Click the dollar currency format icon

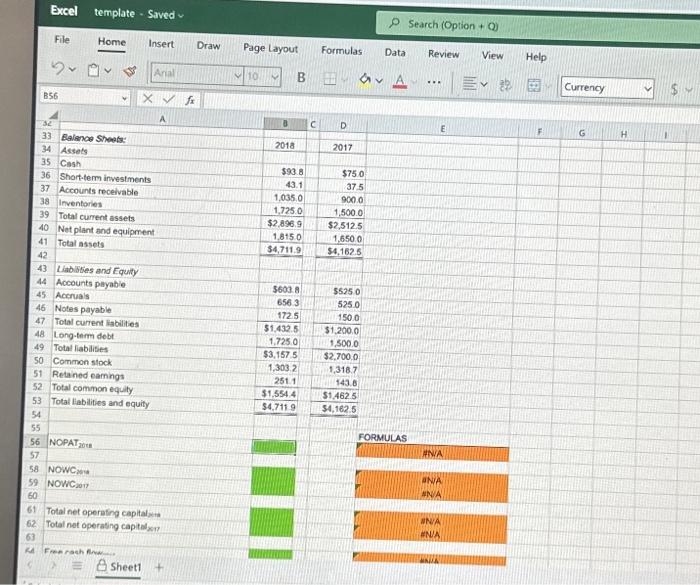tap(675, 89)
